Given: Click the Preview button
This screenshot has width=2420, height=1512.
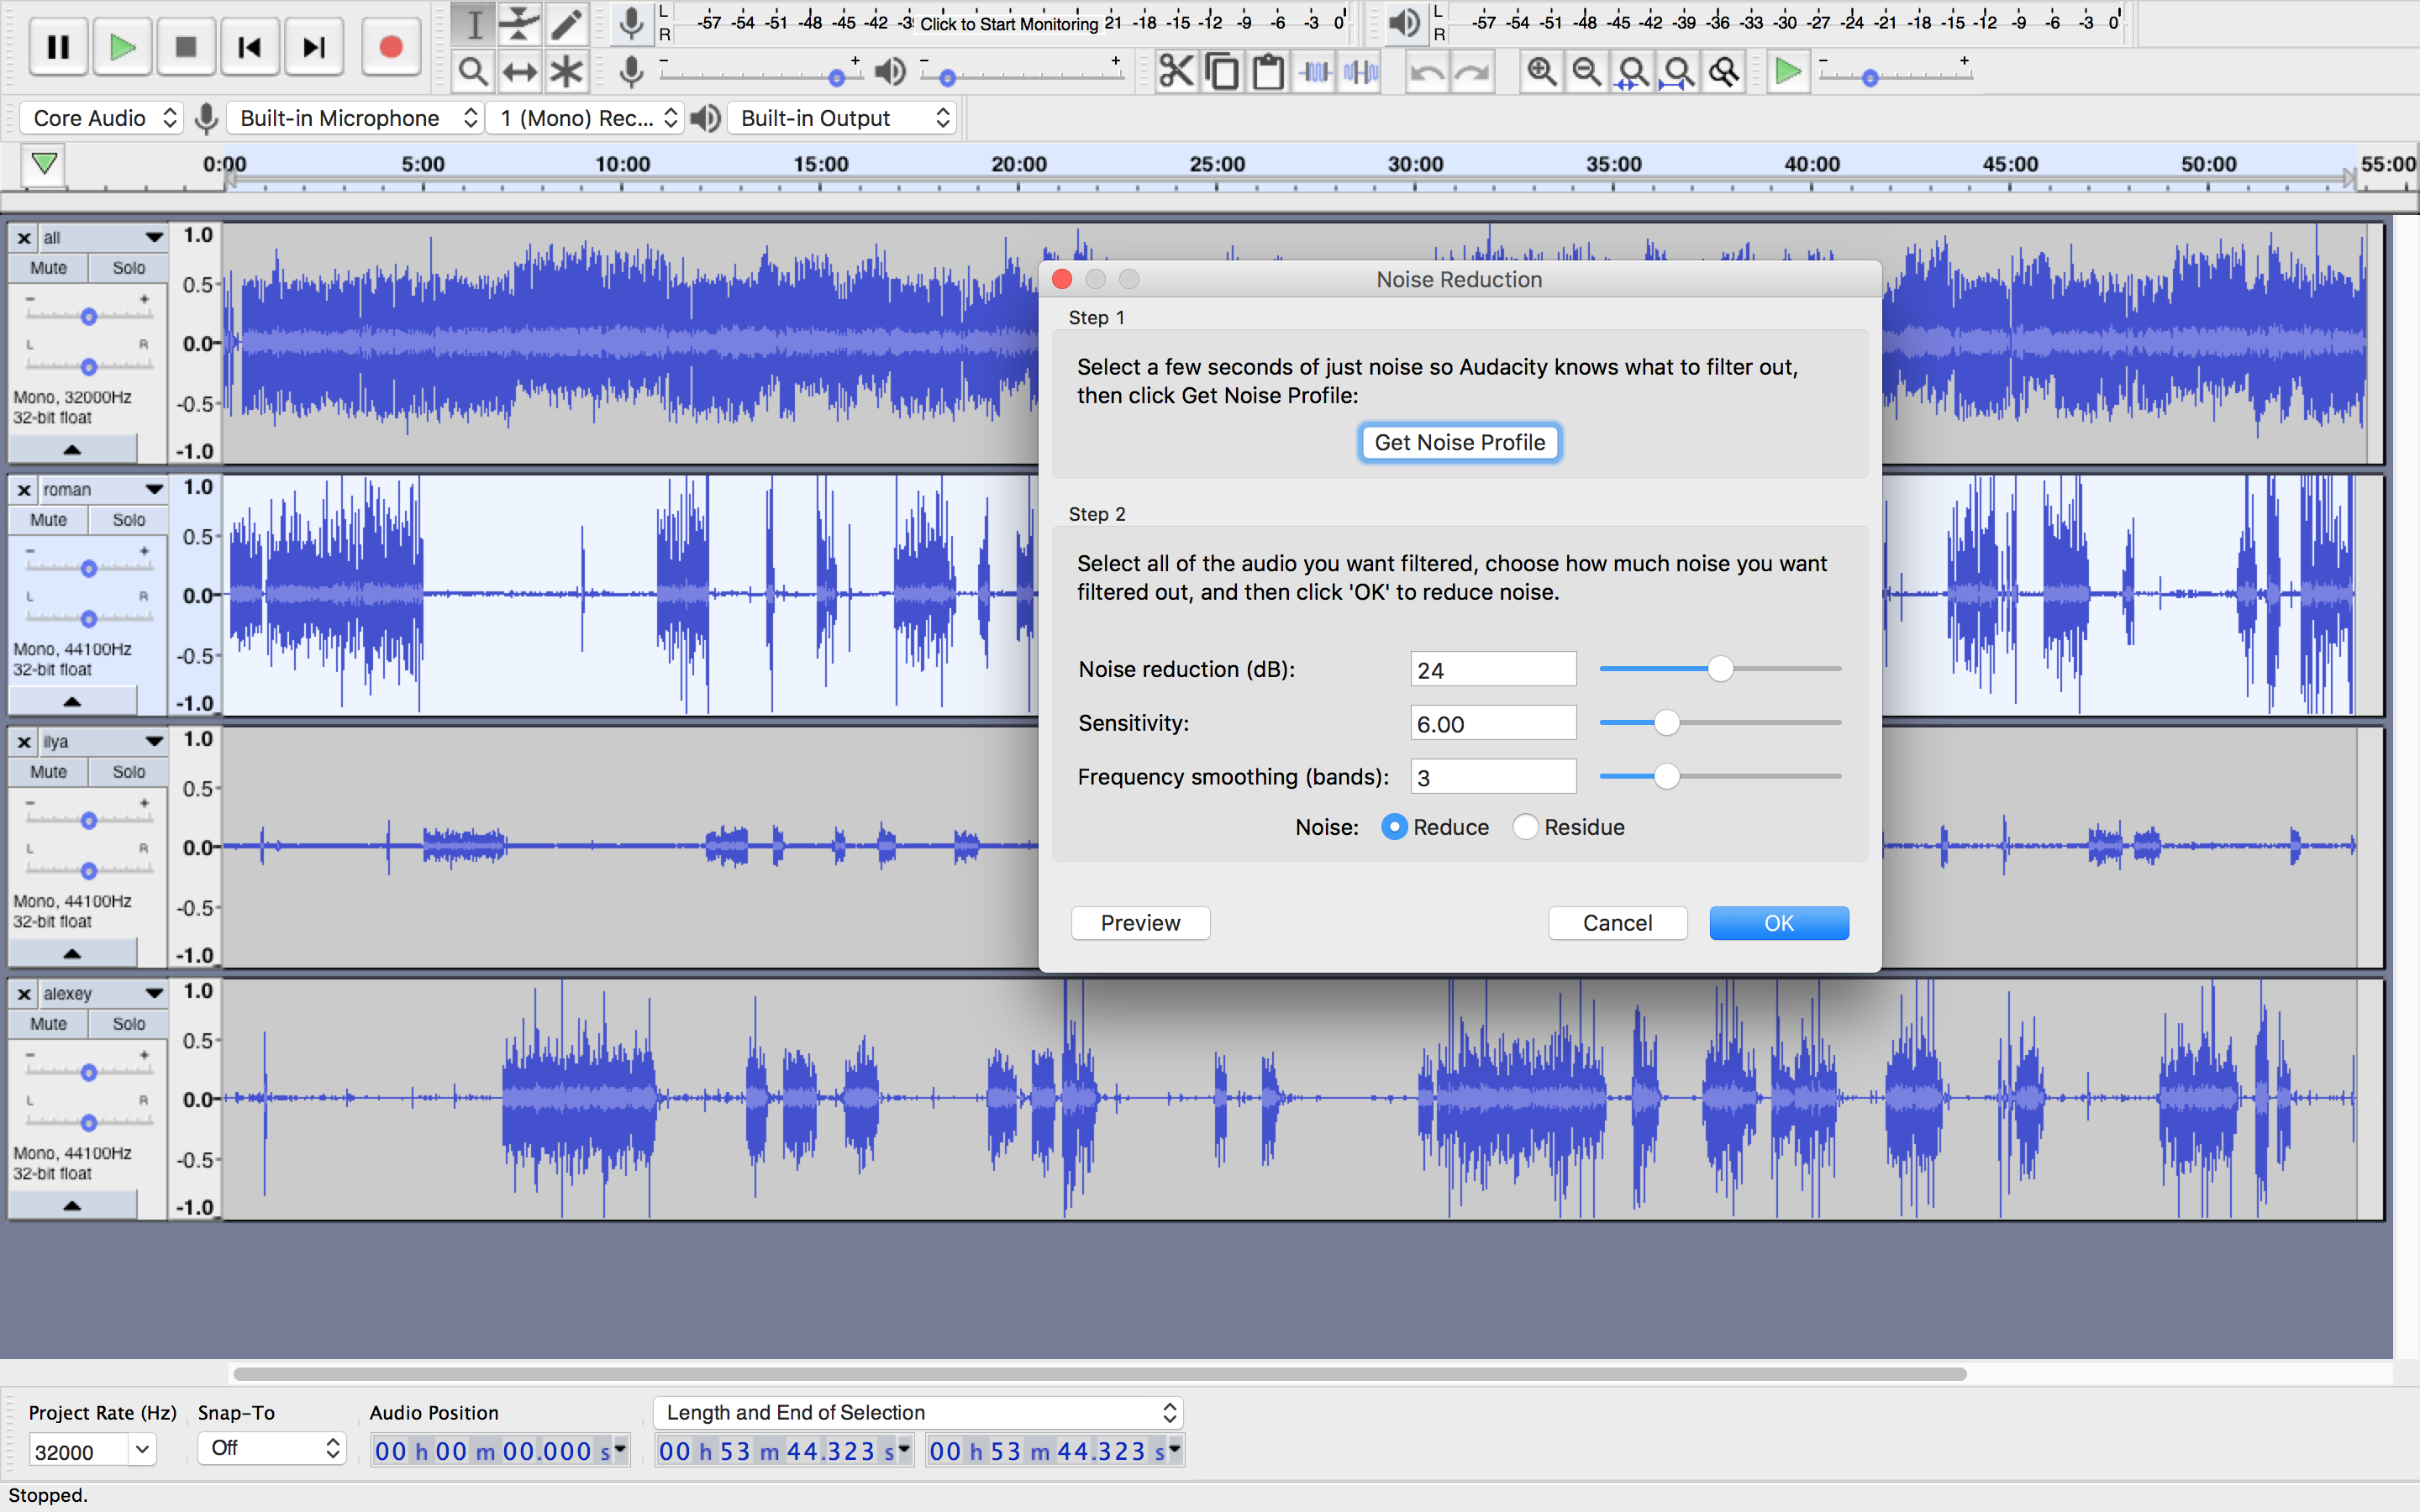Looking at the screenshot, I should pos(1140,923).
